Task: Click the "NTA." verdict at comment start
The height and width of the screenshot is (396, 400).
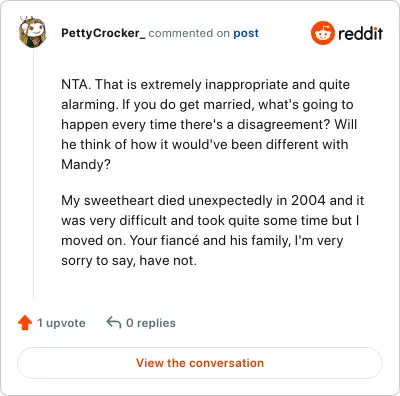Action: [x=76, y=84]
